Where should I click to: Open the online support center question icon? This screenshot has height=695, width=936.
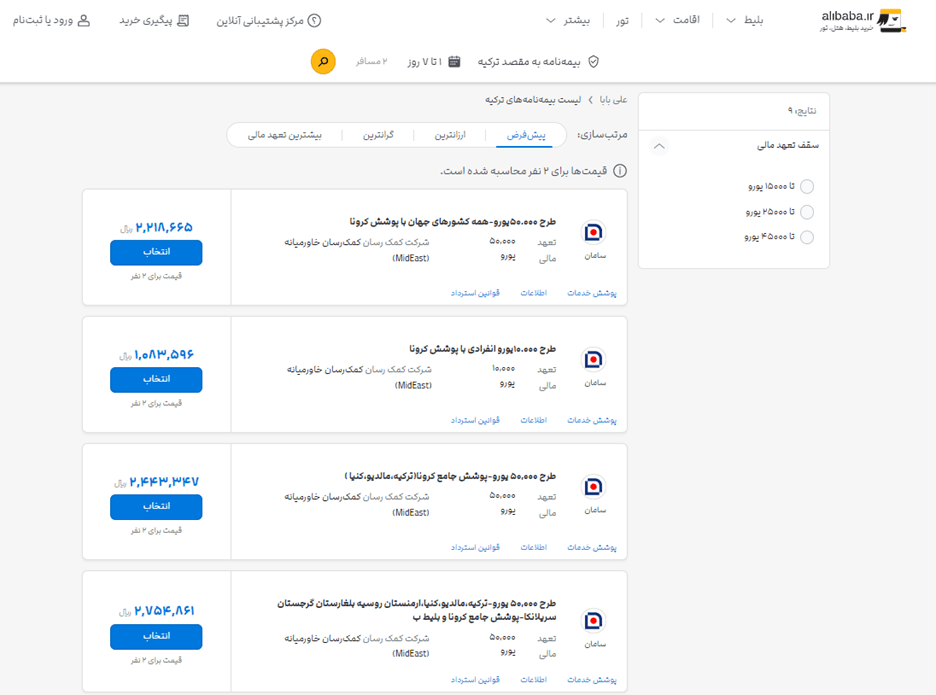[314, 20]
